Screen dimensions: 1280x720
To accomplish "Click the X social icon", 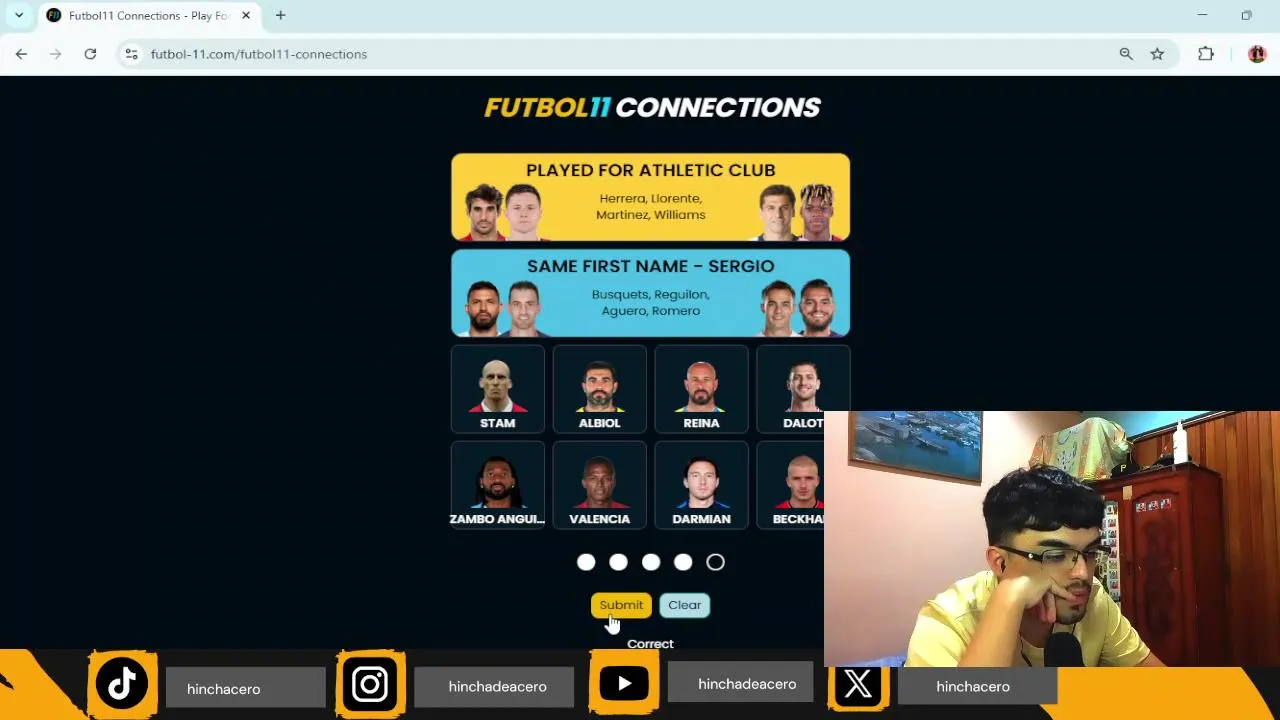I will coord(858,685).
